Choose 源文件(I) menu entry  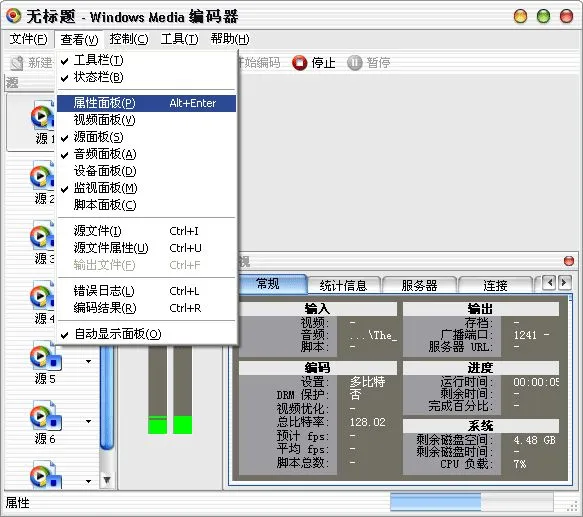[146, 231]
